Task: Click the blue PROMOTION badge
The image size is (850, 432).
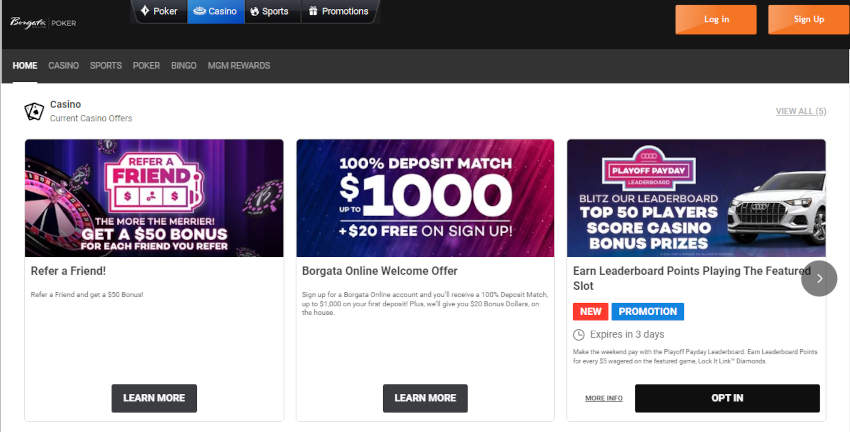Action: pyautogui.click(x=647, y=312)
